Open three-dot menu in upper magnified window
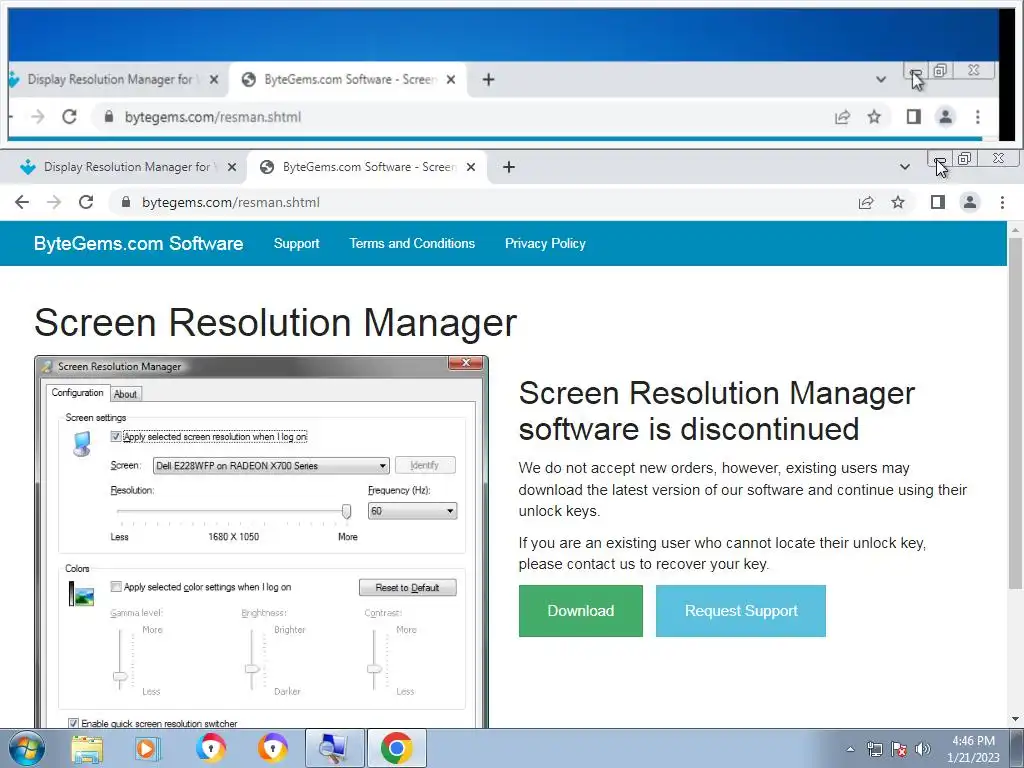Screen dimensions: 1024x768 (x=978, y=117)
